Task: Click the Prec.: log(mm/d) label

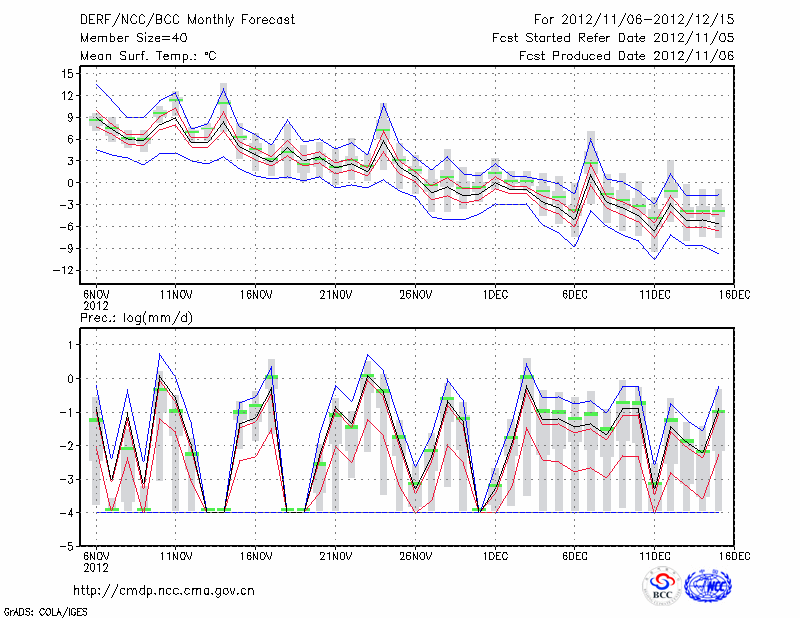Action: pyautogui.click(x=136, y=317)
